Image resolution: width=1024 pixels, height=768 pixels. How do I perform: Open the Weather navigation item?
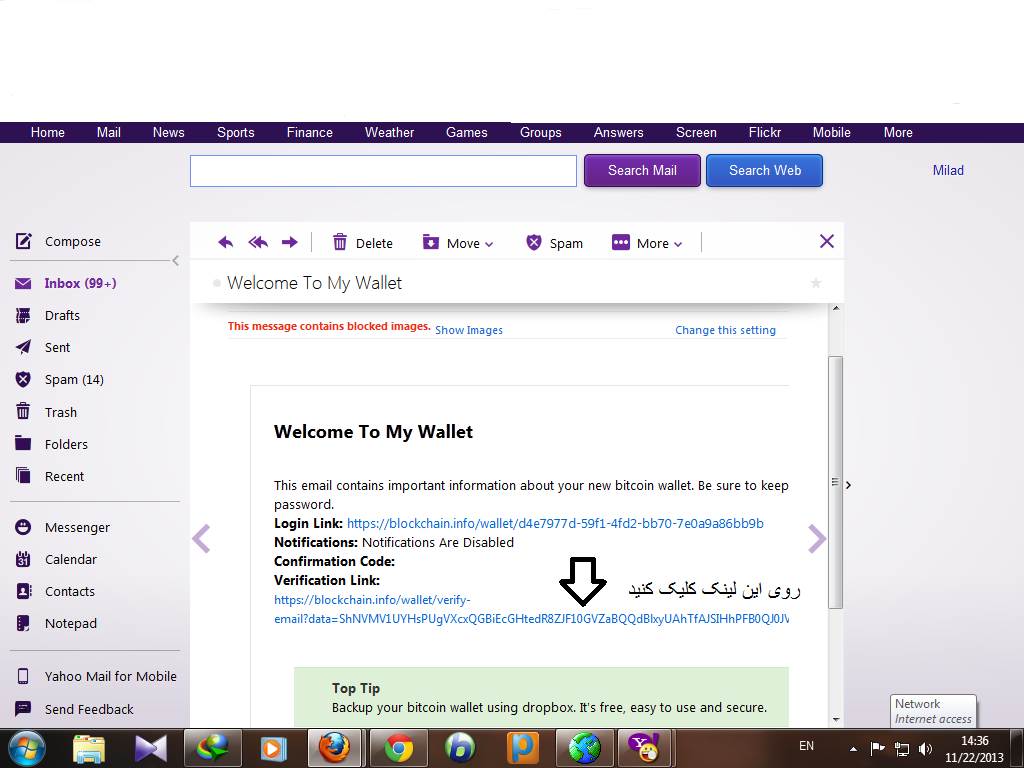[389, 133]
